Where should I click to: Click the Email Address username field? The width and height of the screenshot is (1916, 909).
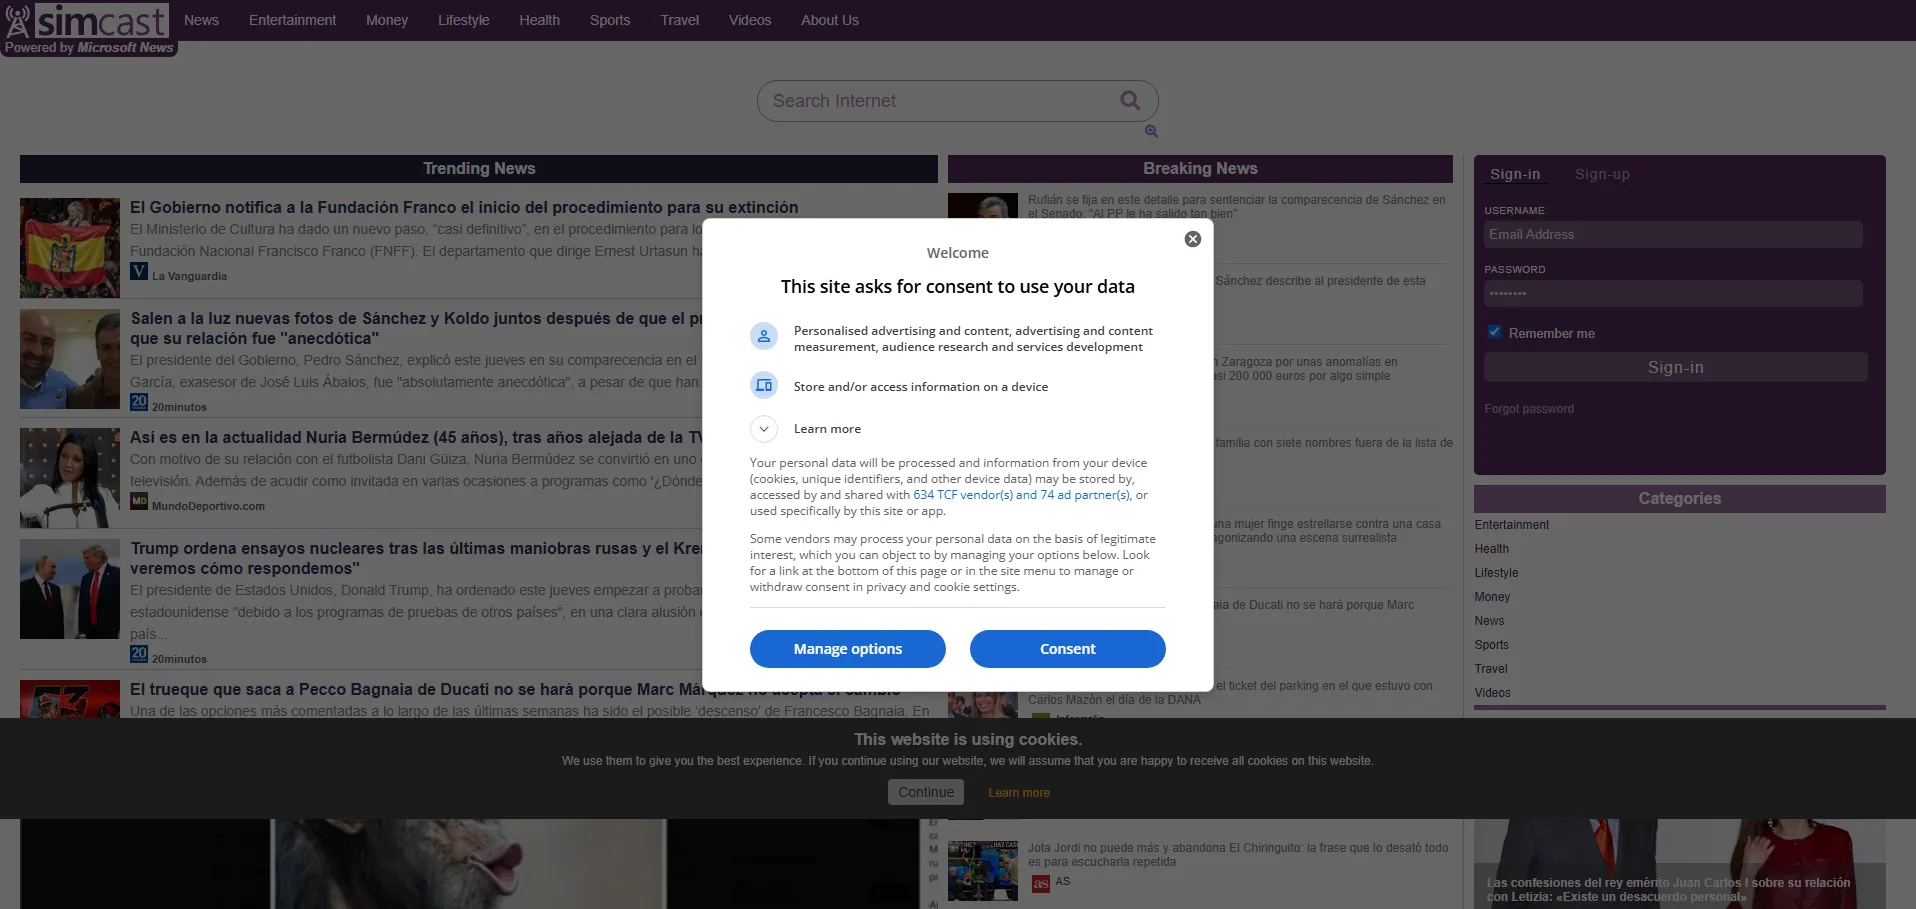point(1672,235)
